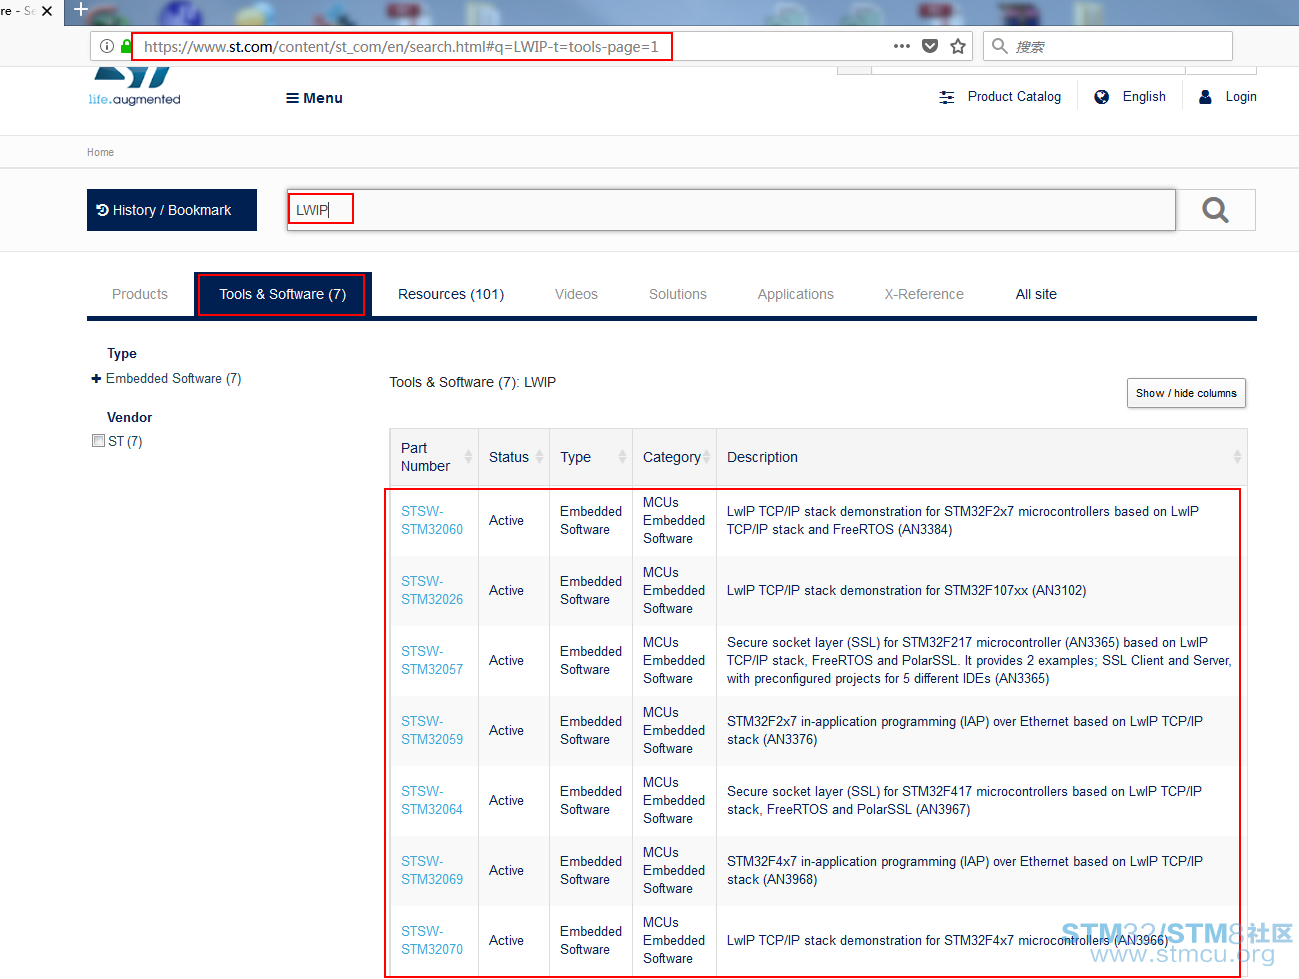Switch to the Solutions tab

tap(678, 294)
